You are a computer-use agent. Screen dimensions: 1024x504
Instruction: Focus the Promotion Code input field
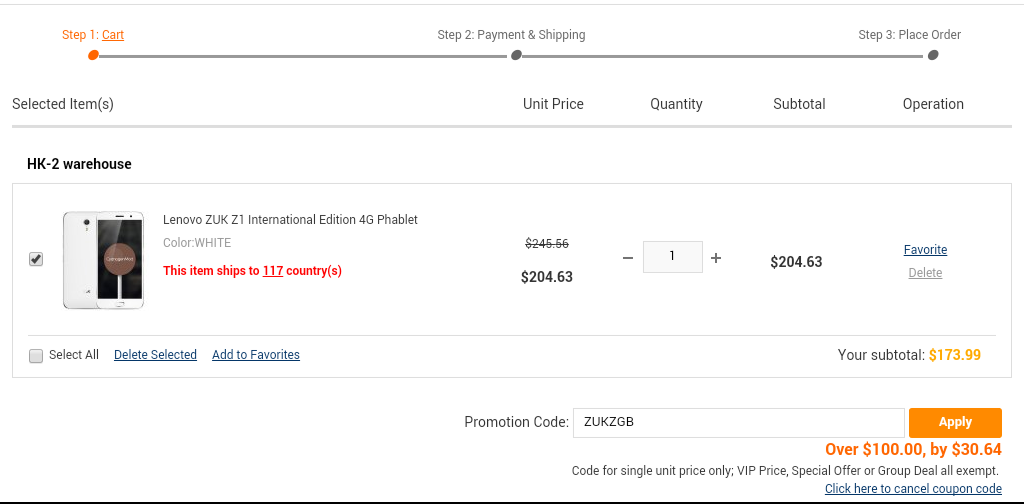tap(739, 422)
